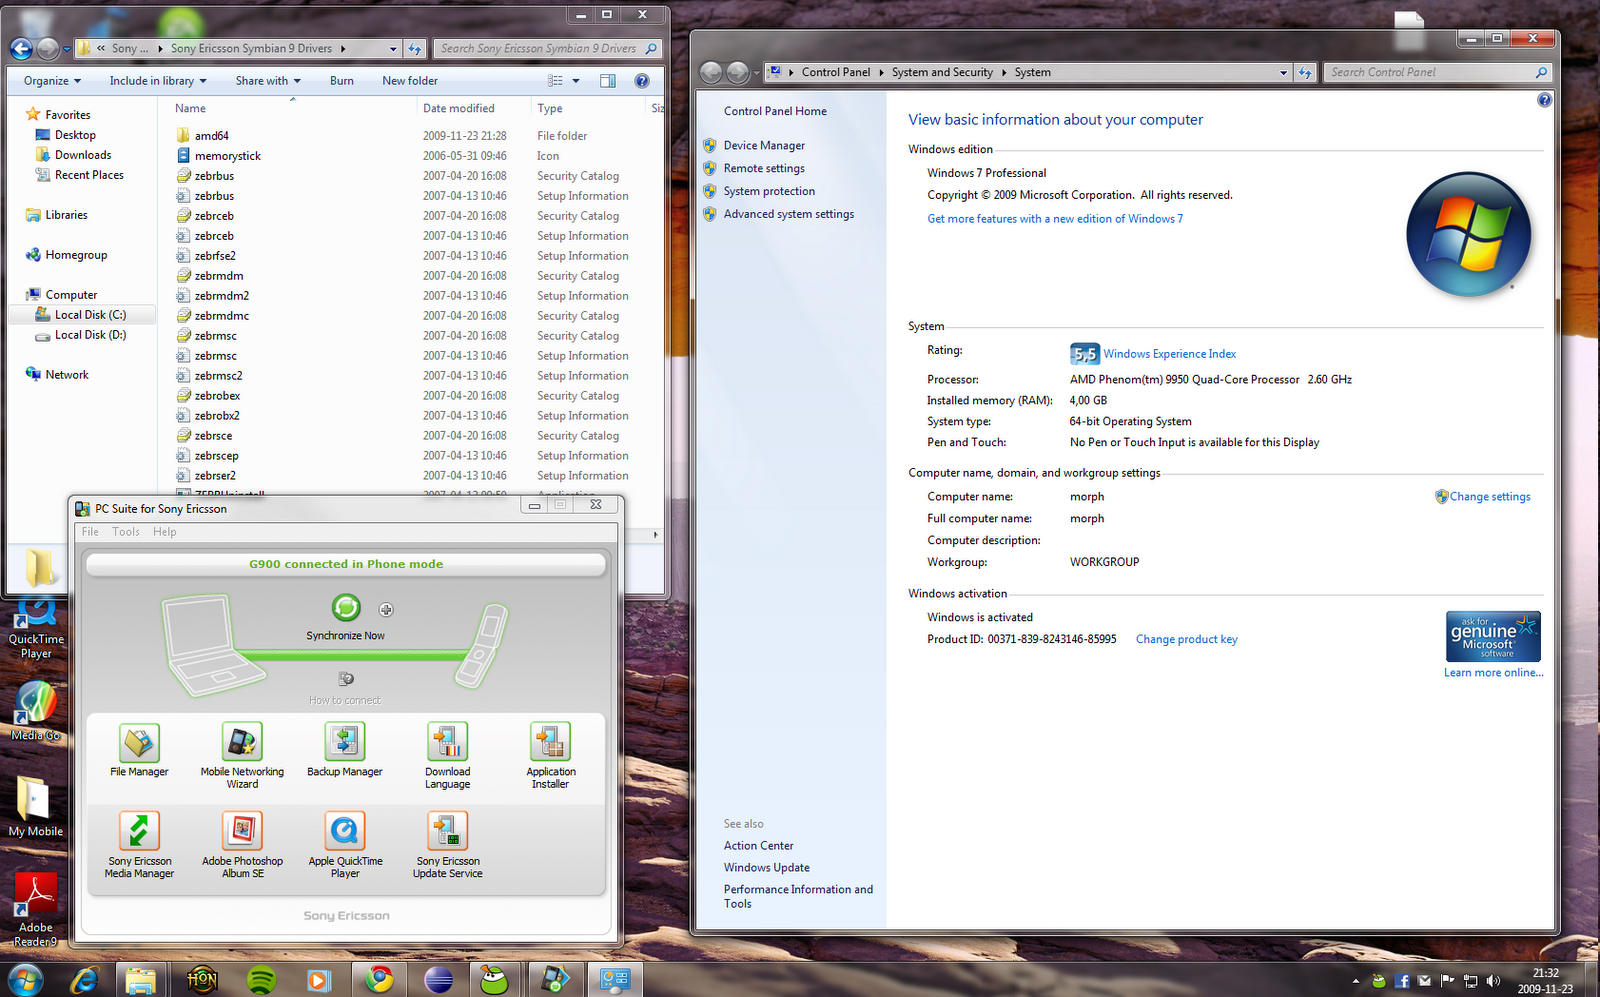Screen dimensions: 1600x997
Task: Open Apple QuickTime Player from PC Suite
Action: pos(345,831)
